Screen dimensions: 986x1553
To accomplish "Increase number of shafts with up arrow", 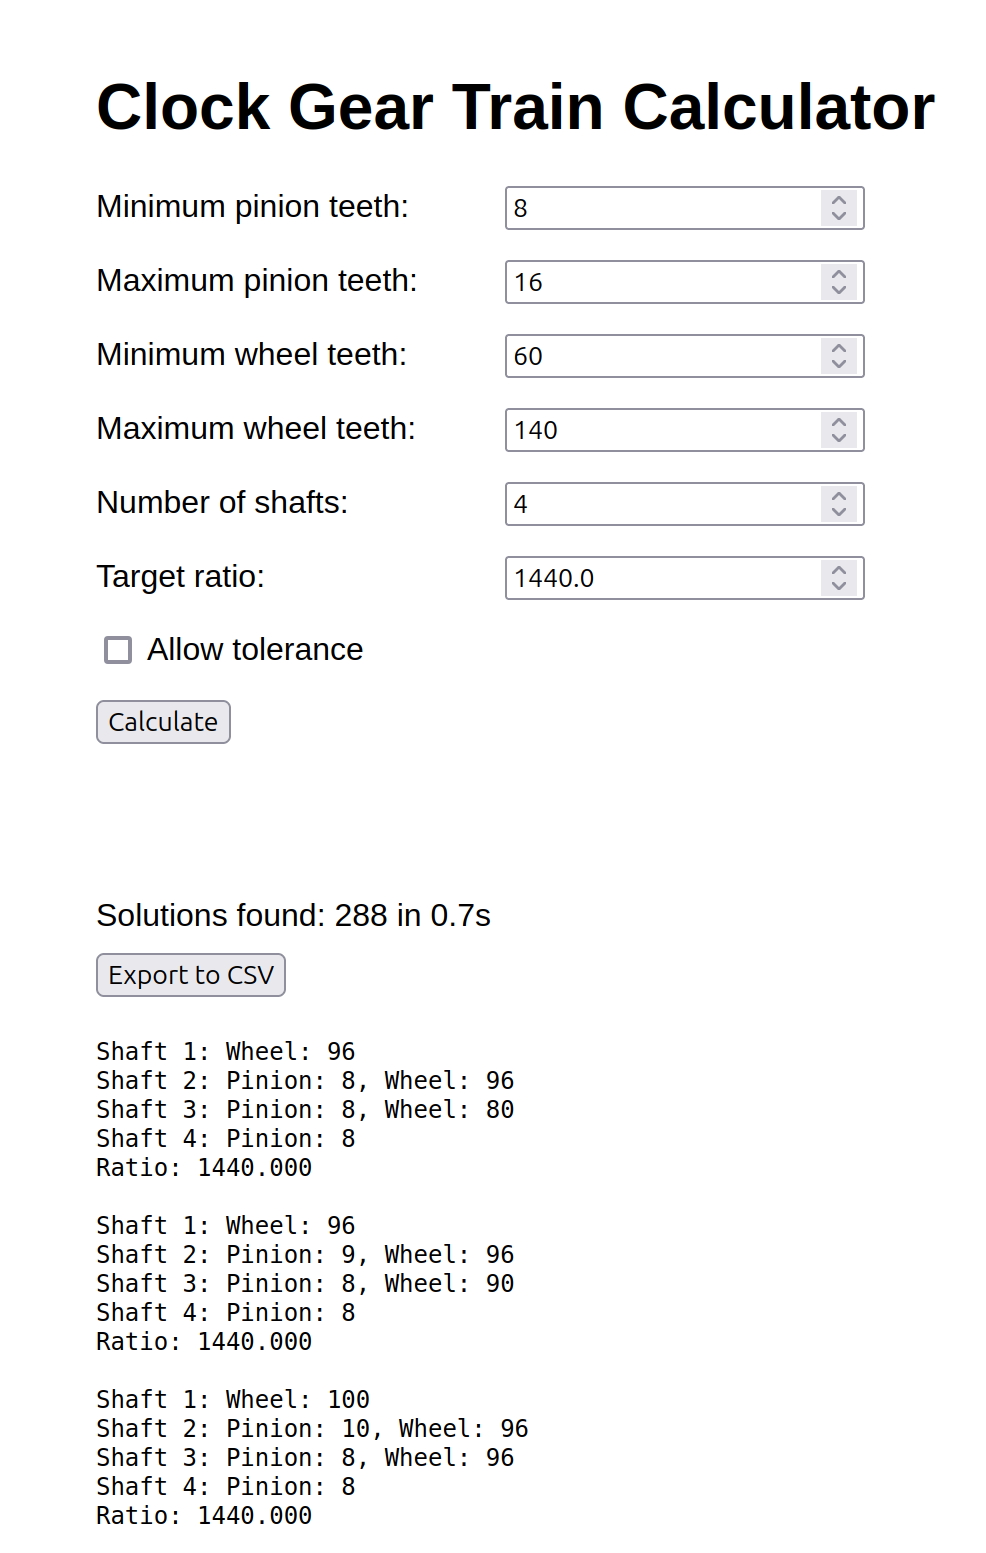I will [838, 496].
